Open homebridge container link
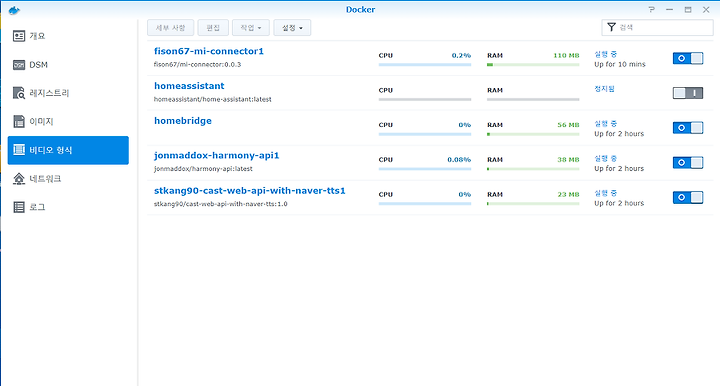Screen dimensions: 720x386 pyautogui.click(x=183, y=121)
